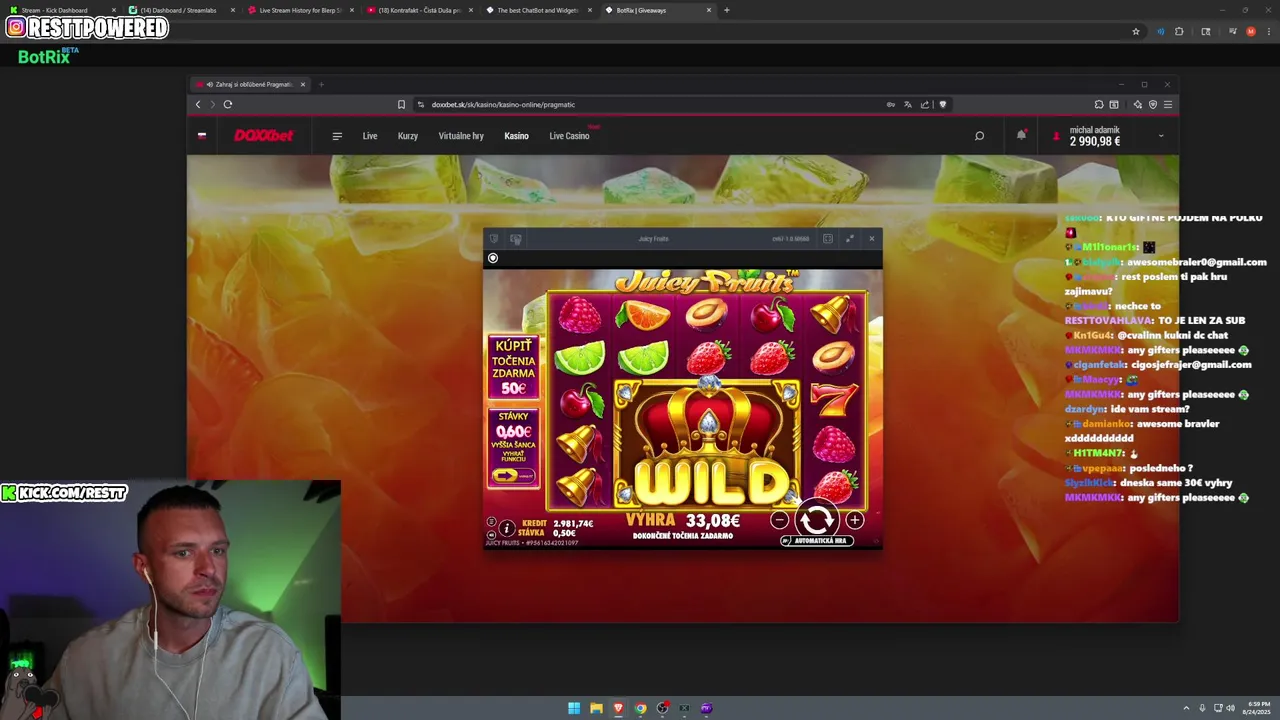The height and width of the screenshot is (720, 1280).
Task: Open outer browser extensions puzzle icon
Action: tap(1179, 31)
